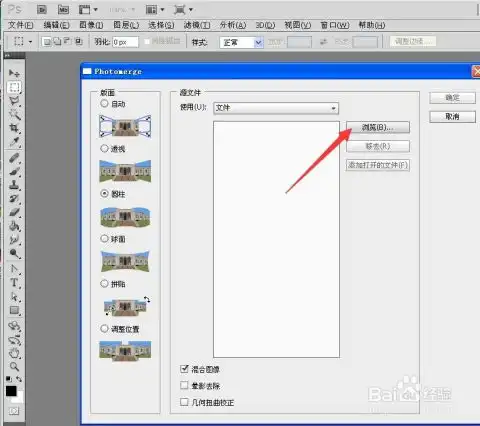
Task: Click the empty source files list box
Action: point(276,239)
